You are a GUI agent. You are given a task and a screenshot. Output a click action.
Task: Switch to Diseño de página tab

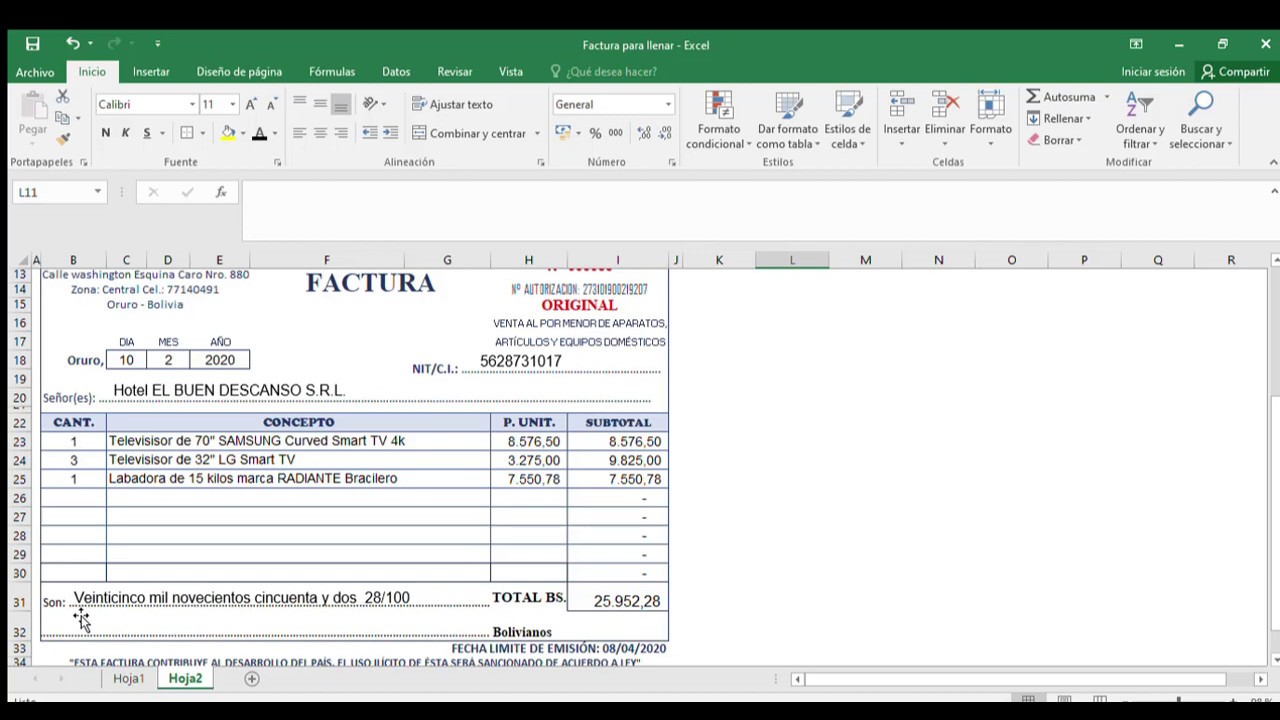(239, 72)
